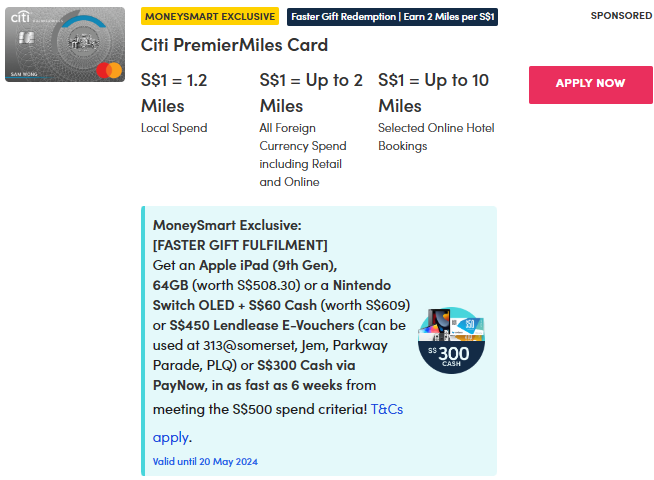Click the S$1 = Up to 2 Miles heading
This screenshot has height=480, width=654.
[310, 92]
